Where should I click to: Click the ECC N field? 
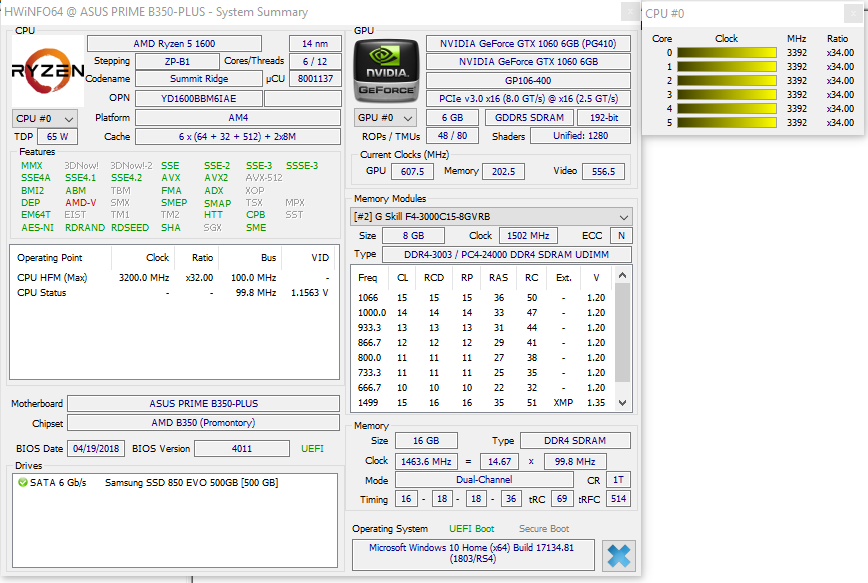(x=621, y=235)
